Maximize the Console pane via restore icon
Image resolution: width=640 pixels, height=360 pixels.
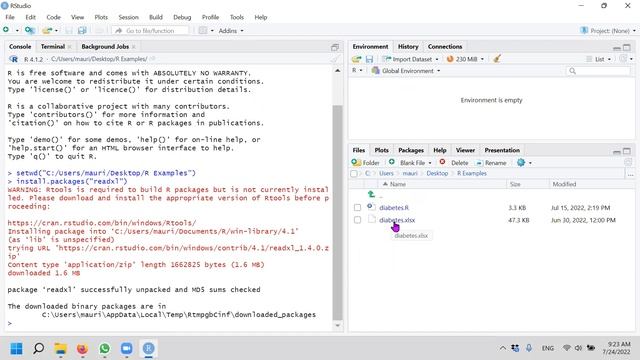[335, 47]
